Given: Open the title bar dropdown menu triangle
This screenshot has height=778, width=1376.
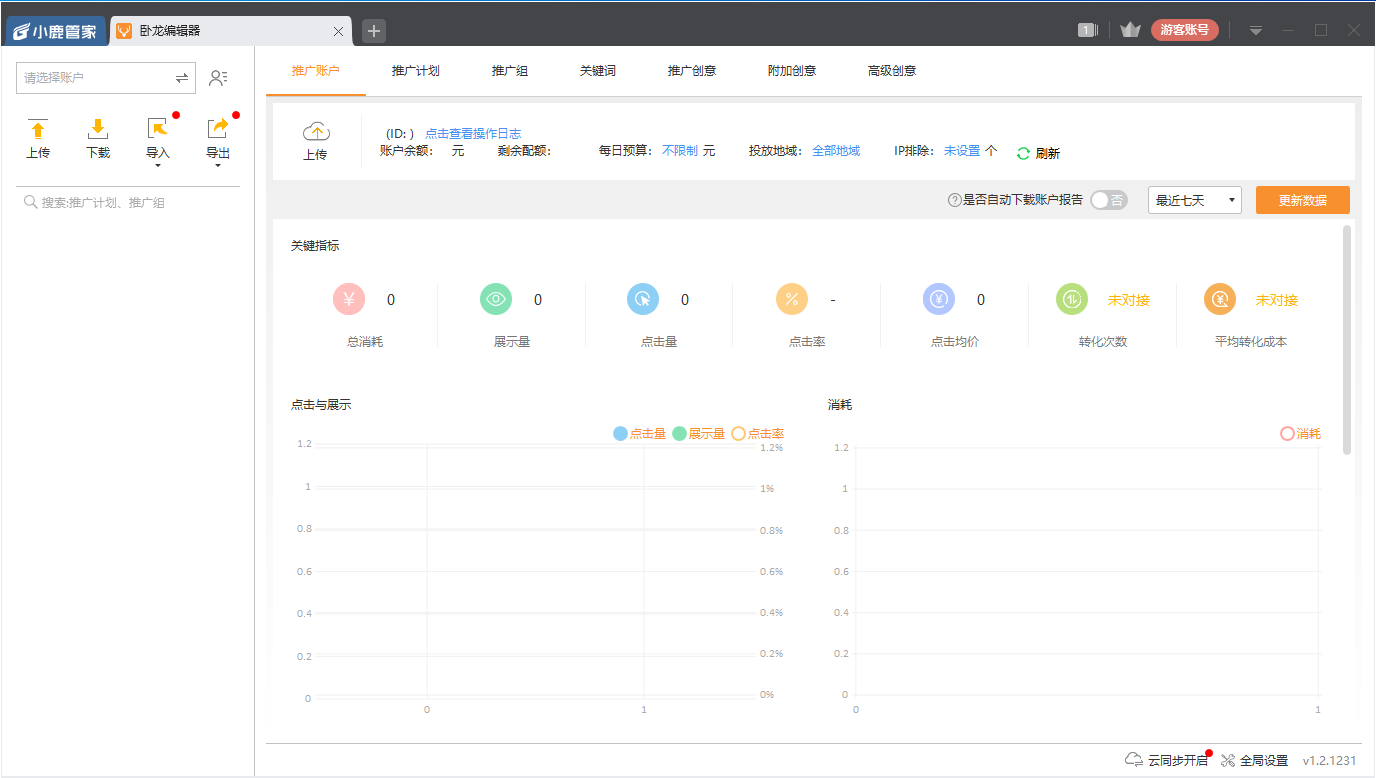Looking at the screenshot, I should tap(1256, 31).
